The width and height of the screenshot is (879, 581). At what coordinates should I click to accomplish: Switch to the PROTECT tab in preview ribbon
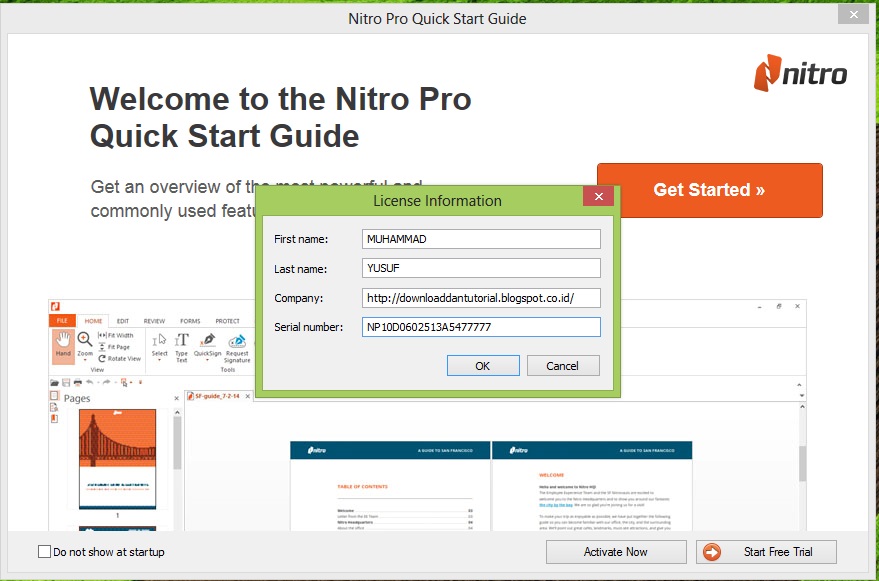pyautogui.click(x=228, y=321)
